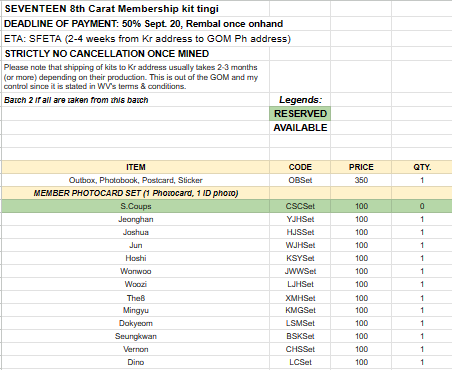Select the price '100' in S.Coups row
452x370 pixels.
tap(361, 206)
